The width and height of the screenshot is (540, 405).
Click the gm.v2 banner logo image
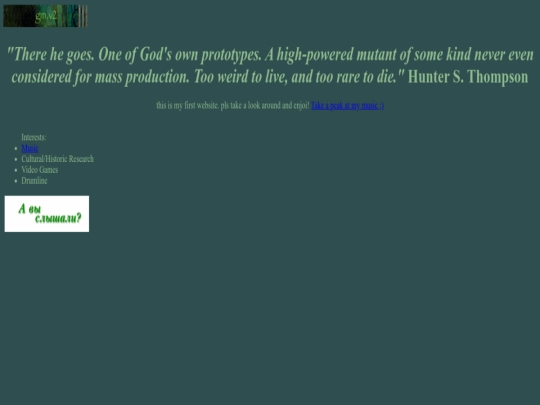[x=45, y=16]
